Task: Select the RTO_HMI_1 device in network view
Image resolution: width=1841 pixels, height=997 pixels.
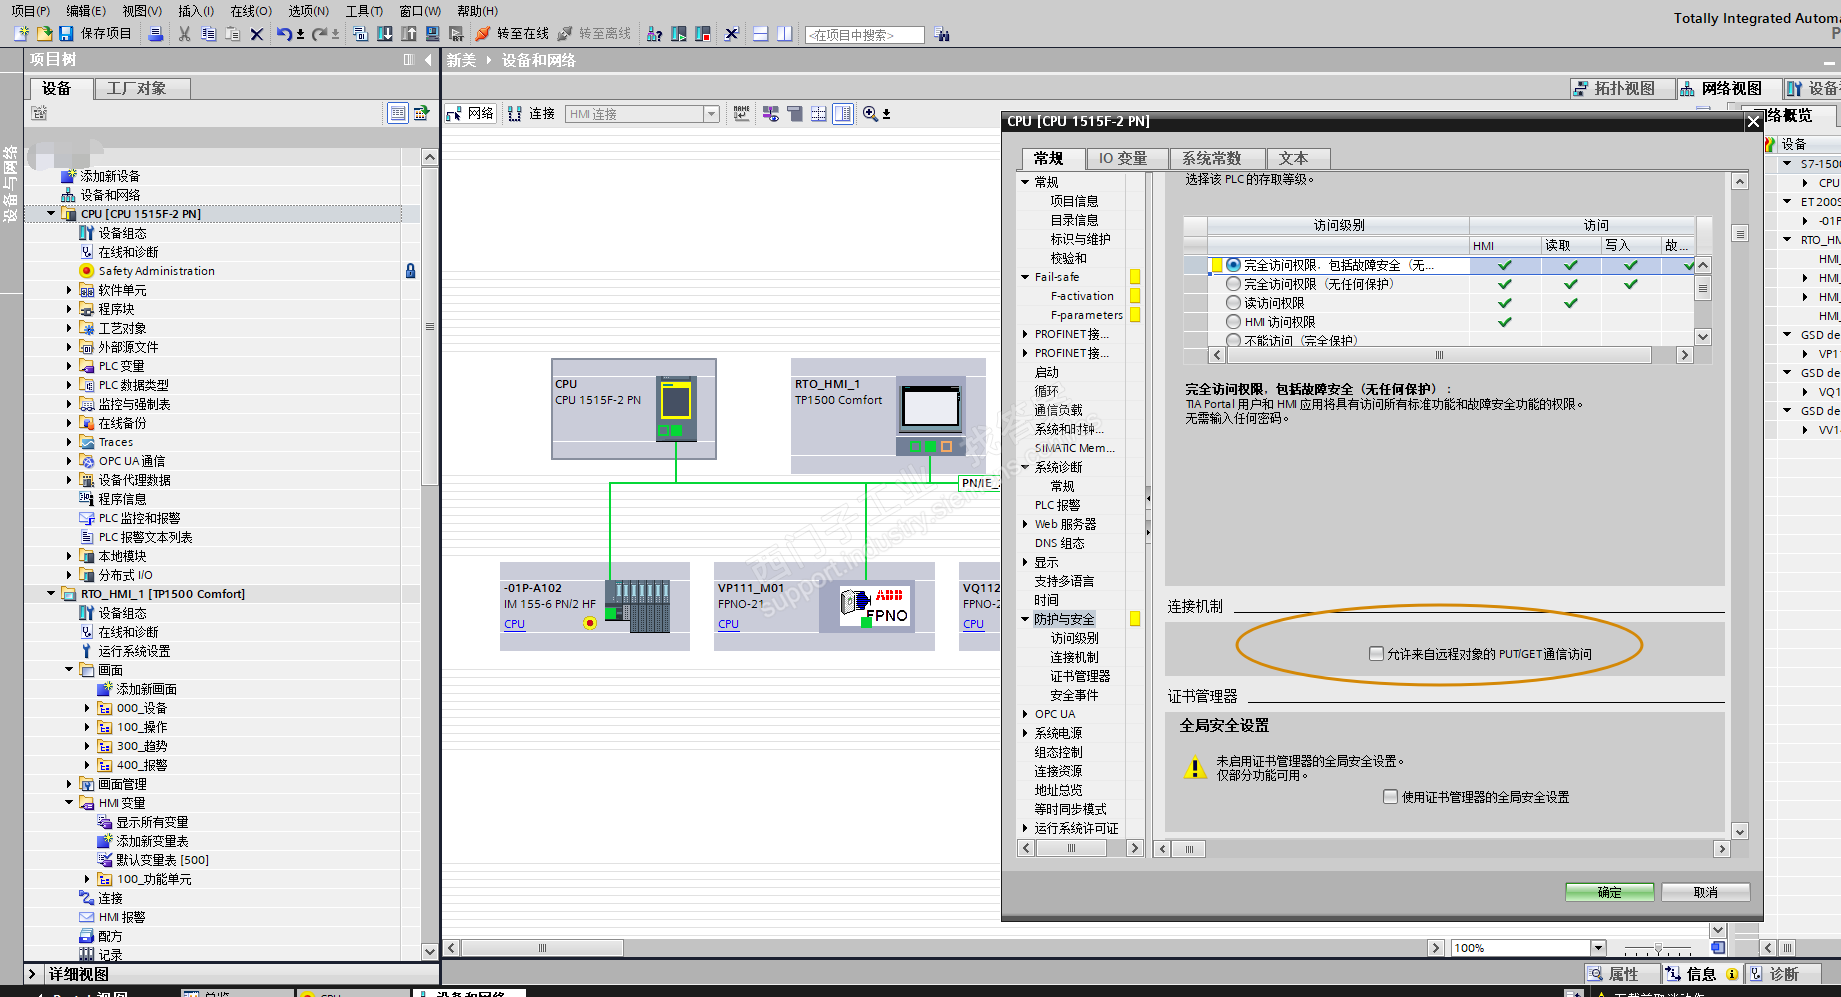Action: click(888, 416)
